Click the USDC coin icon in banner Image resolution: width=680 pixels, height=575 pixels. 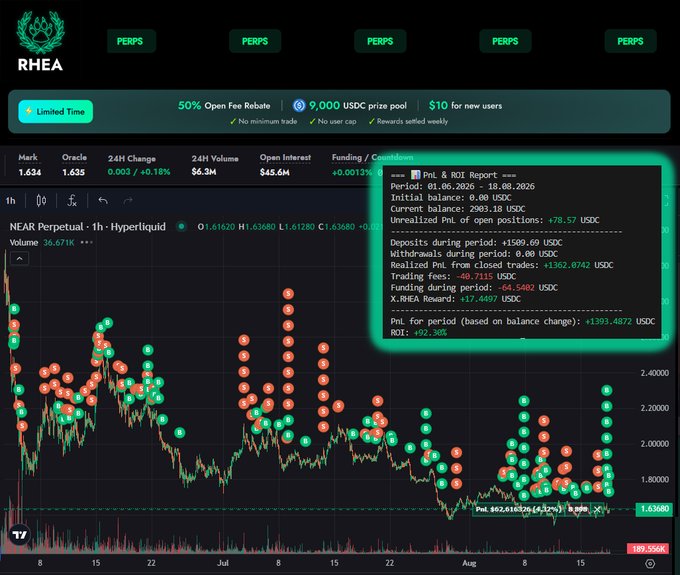[299, 105]
